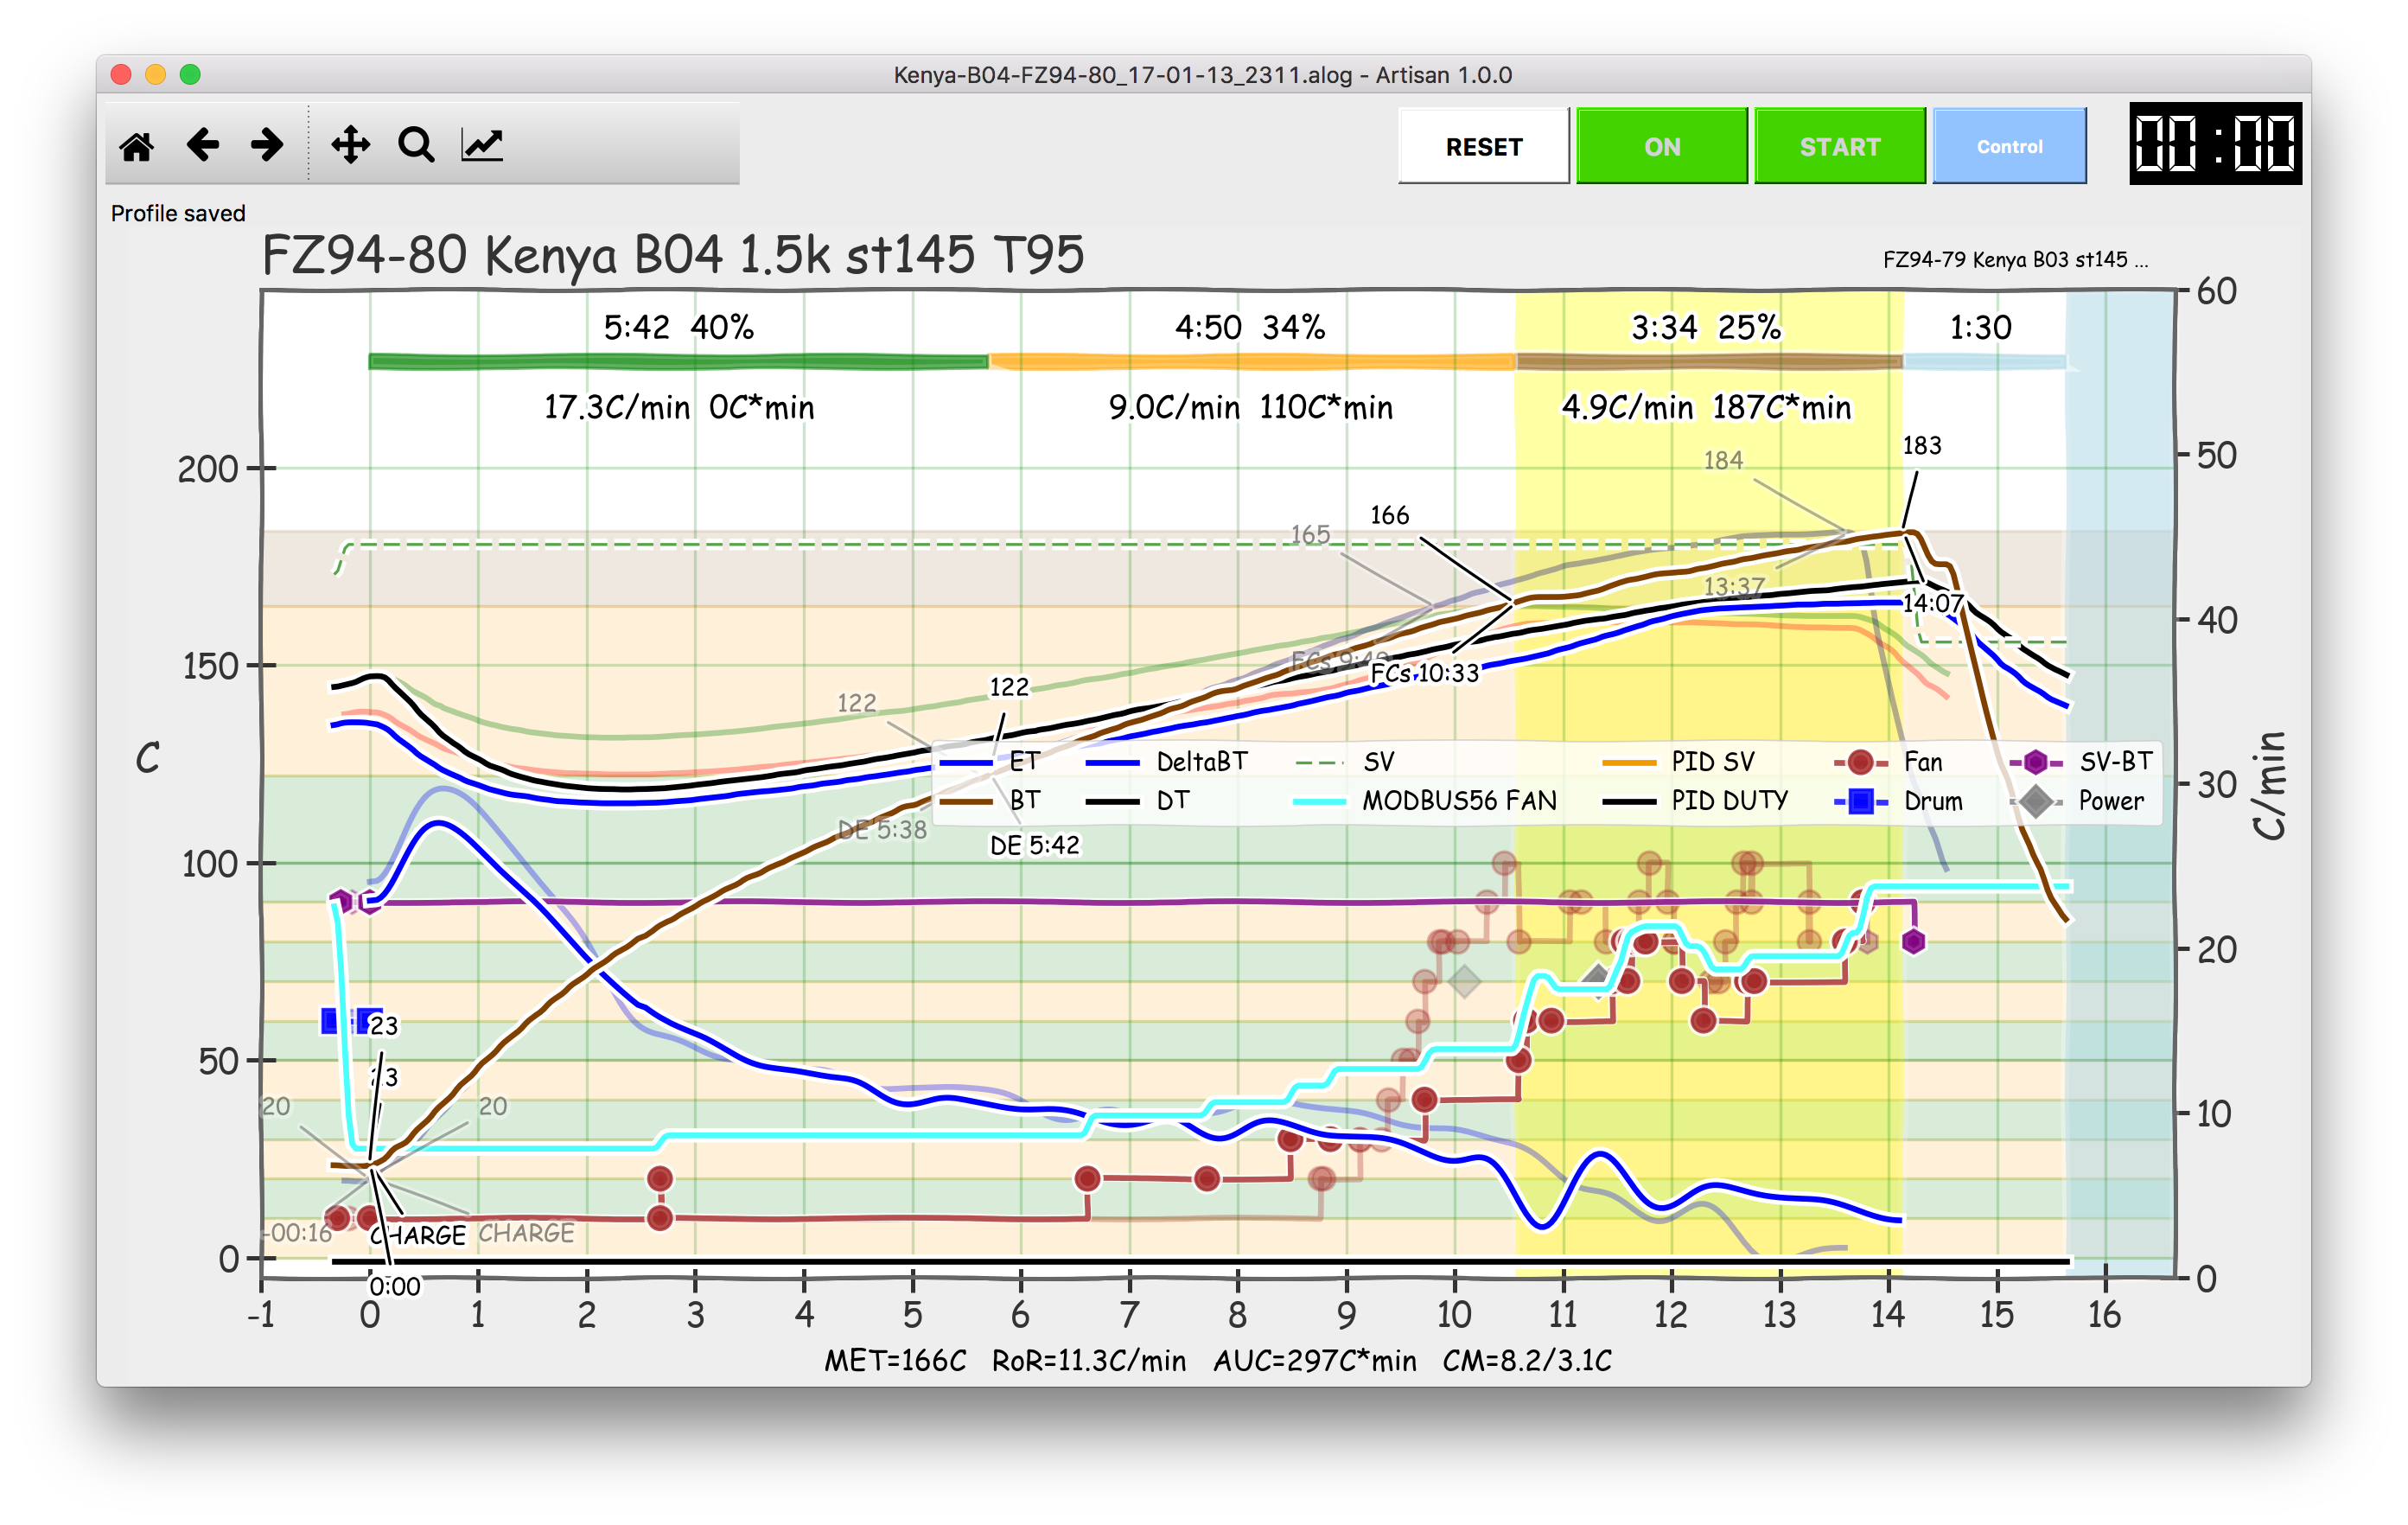Toggle the green ON button
The image size is (2408, 1525).
(1661, 147)
